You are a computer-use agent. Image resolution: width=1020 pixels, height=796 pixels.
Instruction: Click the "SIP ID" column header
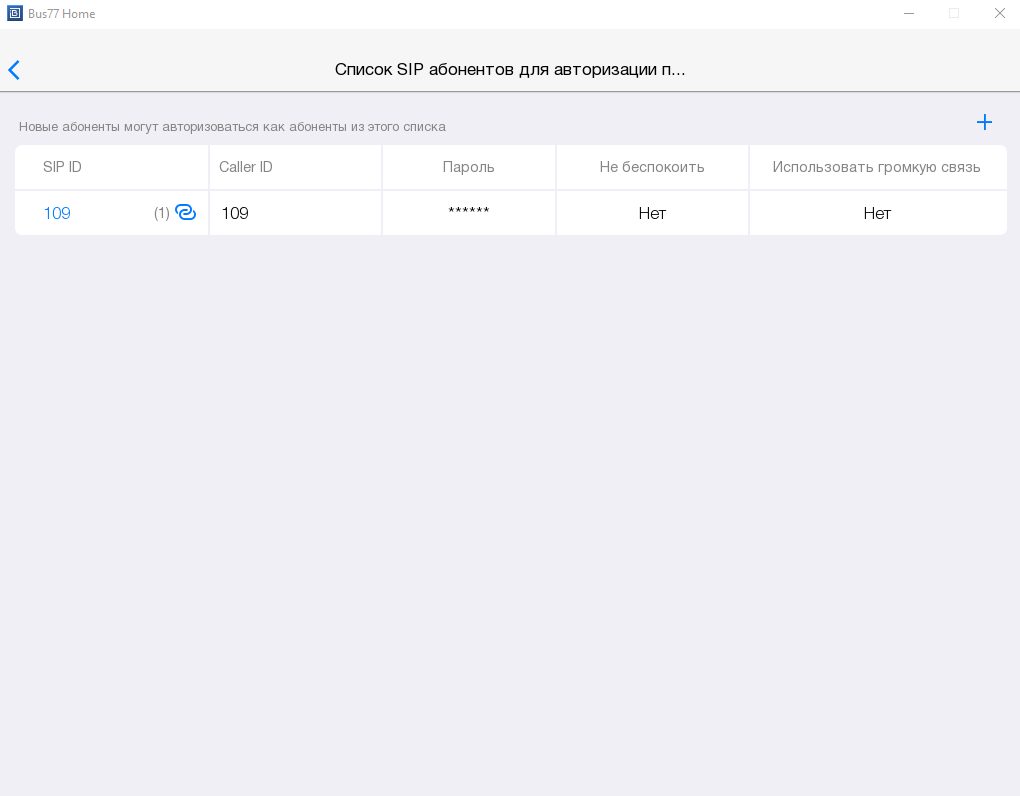tap(62, 167)
